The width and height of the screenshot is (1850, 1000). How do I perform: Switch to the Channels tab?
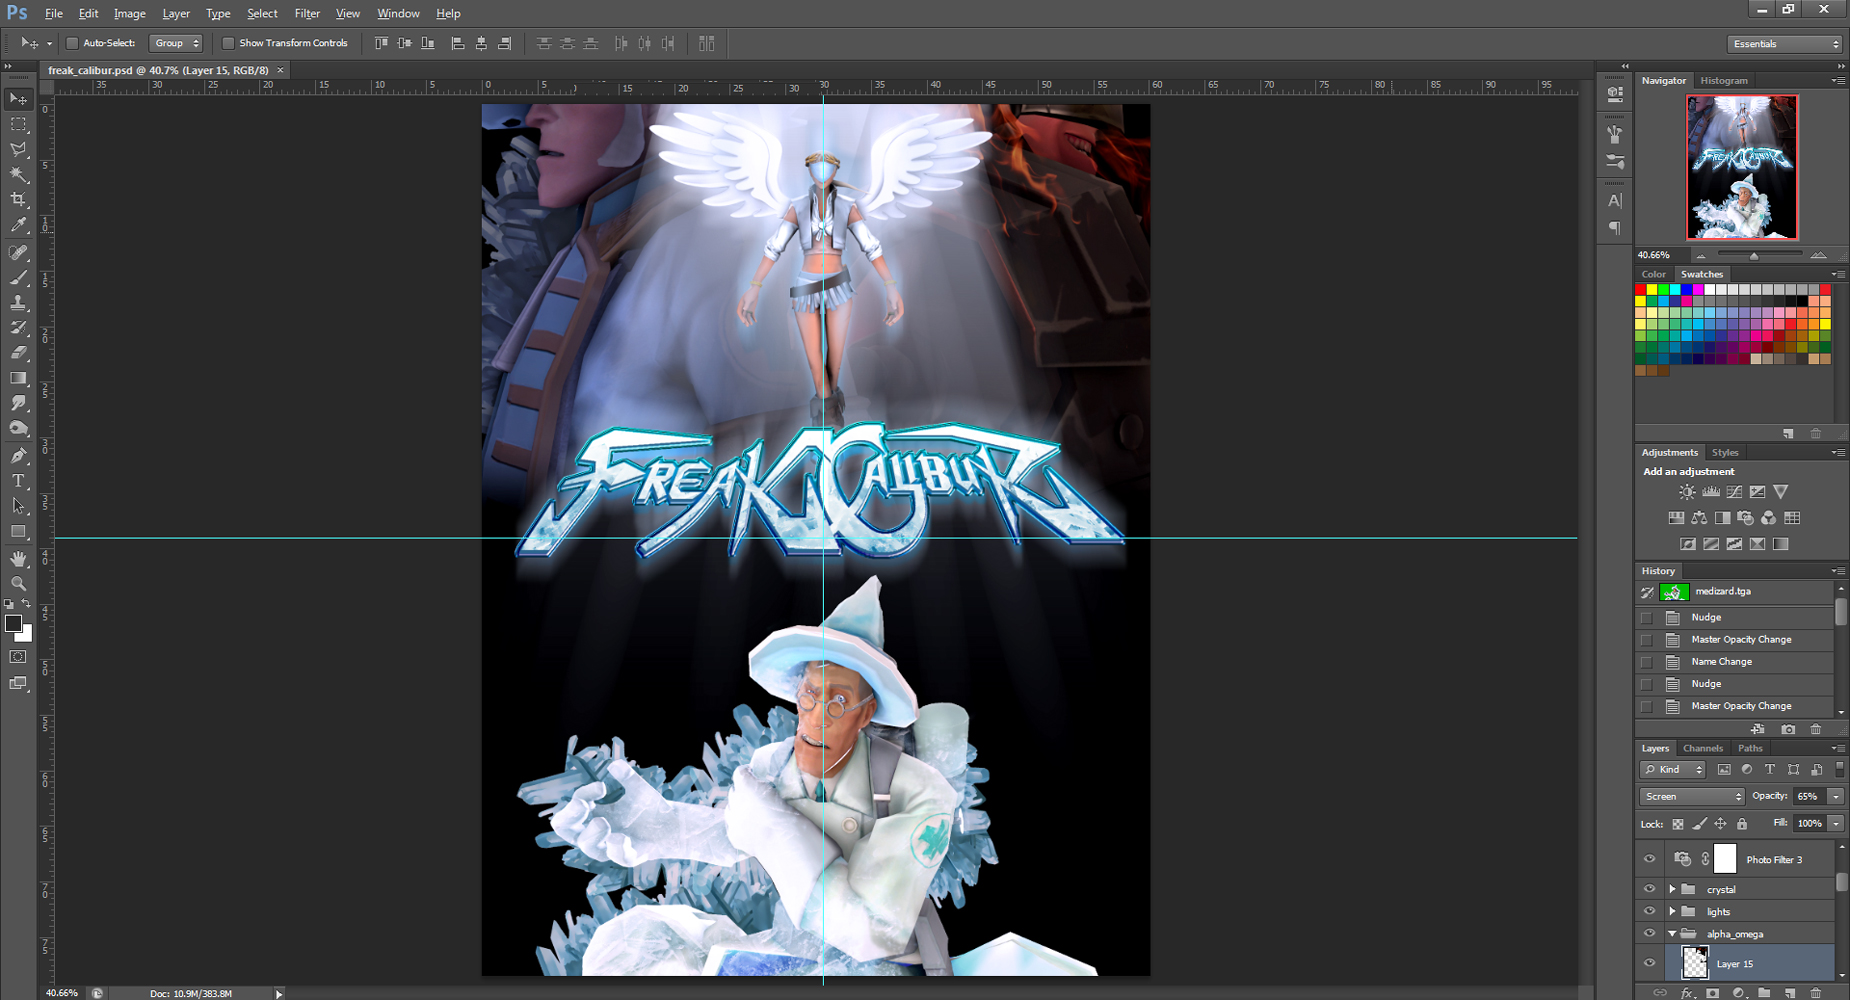(x=1703, y=748)
